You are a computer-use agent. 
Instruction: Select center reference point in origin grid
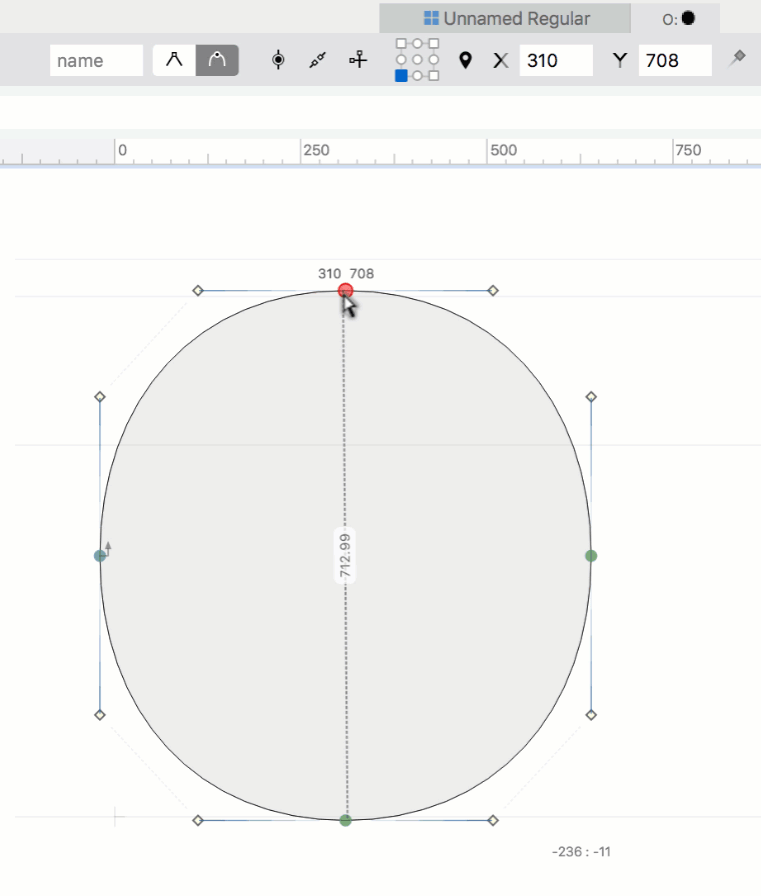[418, 59]
